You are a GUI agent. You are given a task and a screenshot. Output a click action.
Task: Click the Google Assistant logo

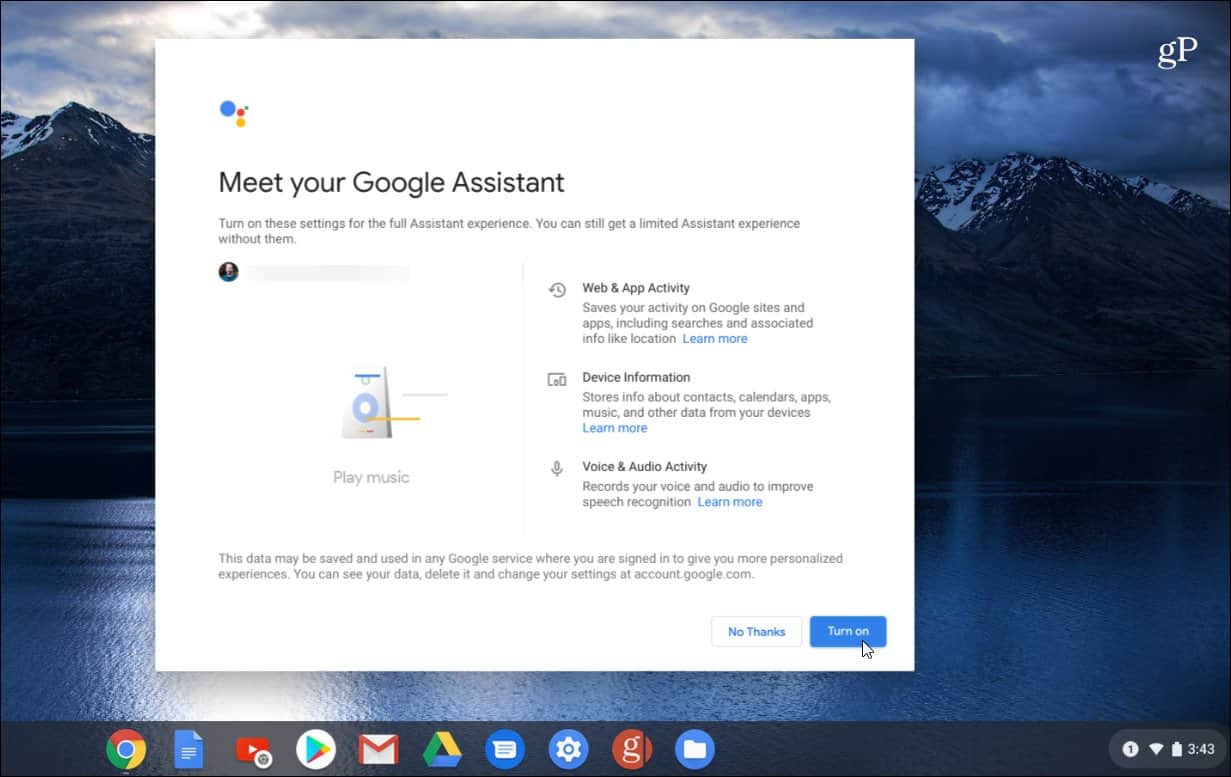[x=233, y=113]
